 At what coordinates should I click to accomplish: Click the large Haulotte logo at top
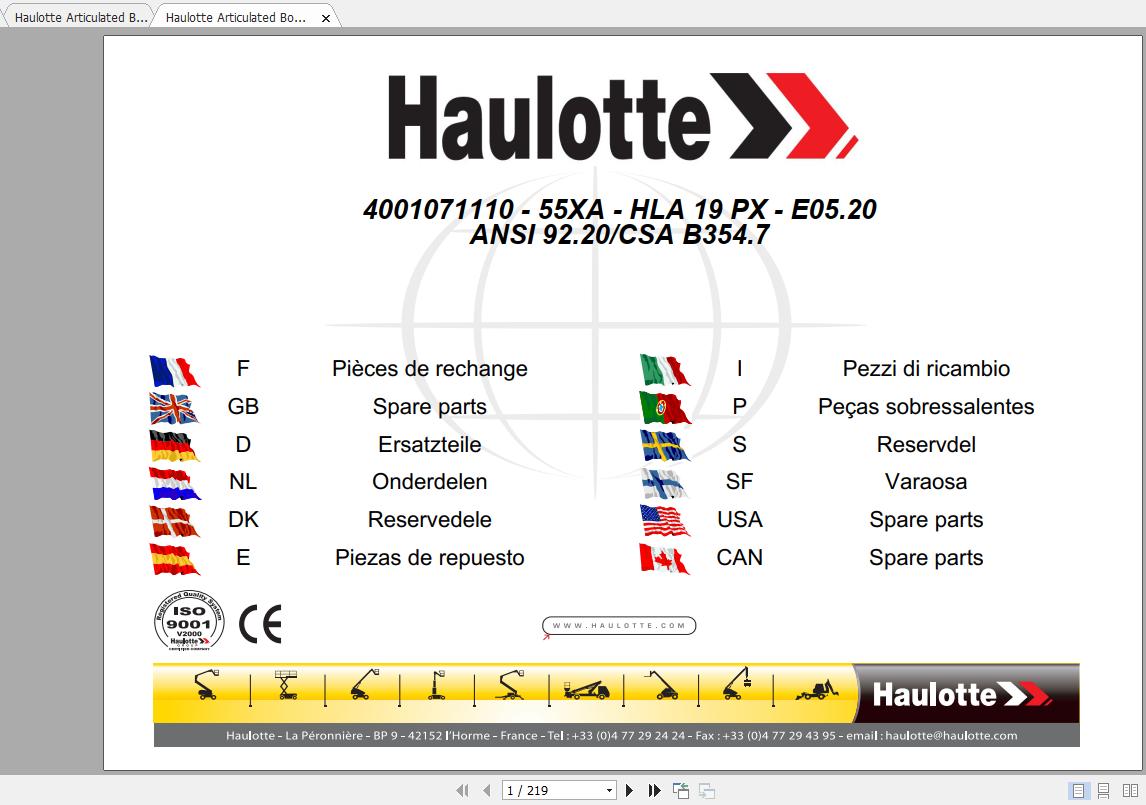tap(622, 116)
